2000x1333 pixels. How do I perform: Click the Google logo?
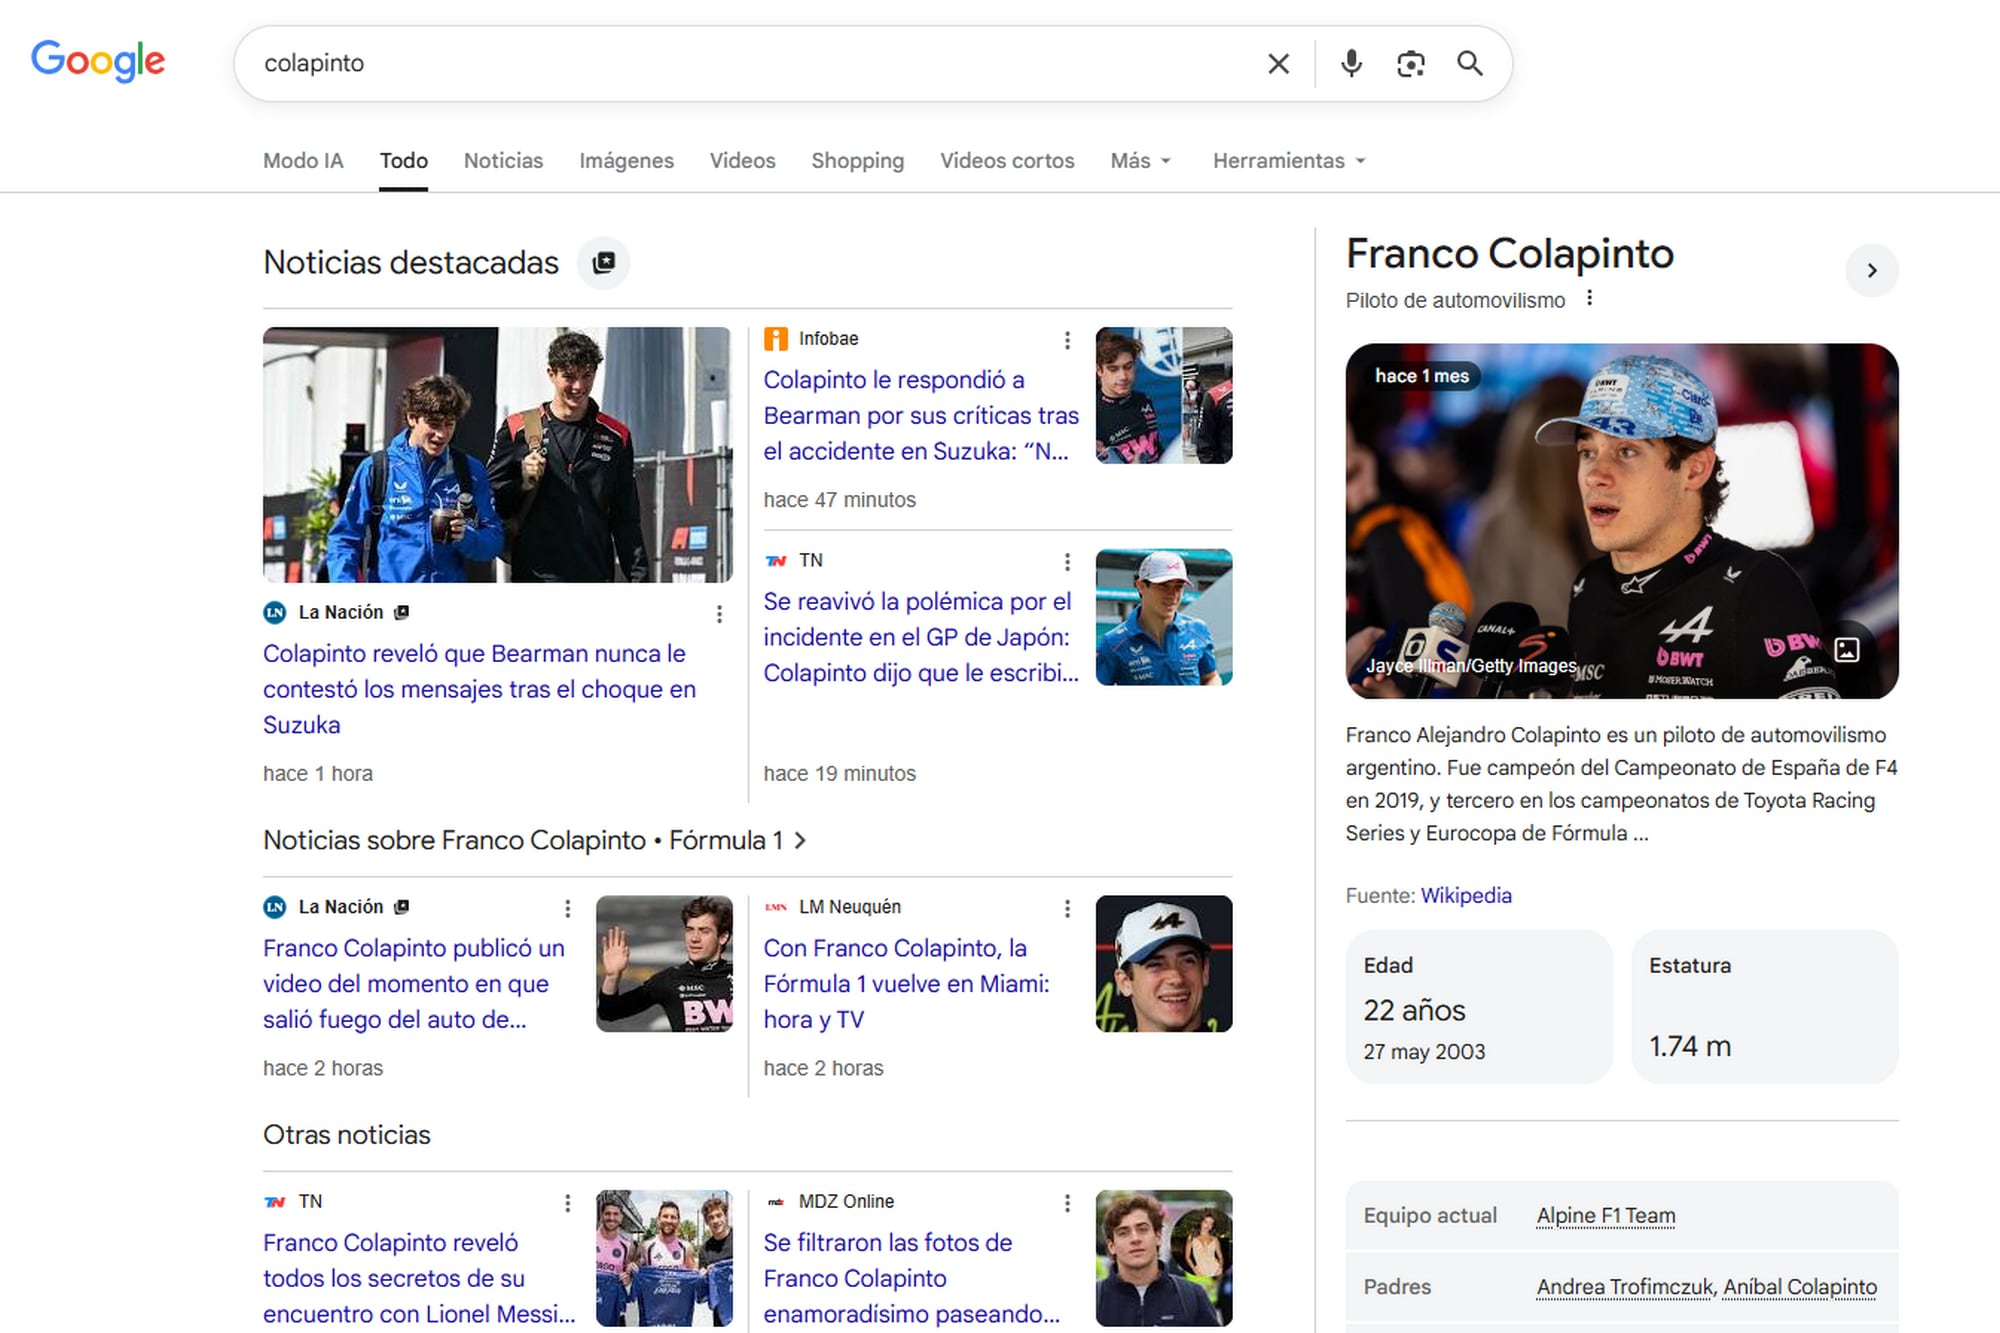pyautogui.click(x=98, y=61)
